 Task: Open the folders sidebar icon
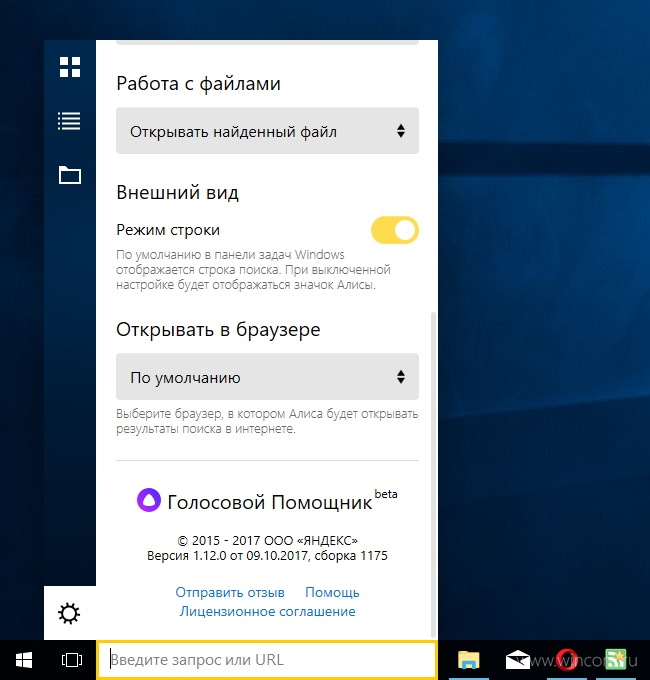click(70, 175)
